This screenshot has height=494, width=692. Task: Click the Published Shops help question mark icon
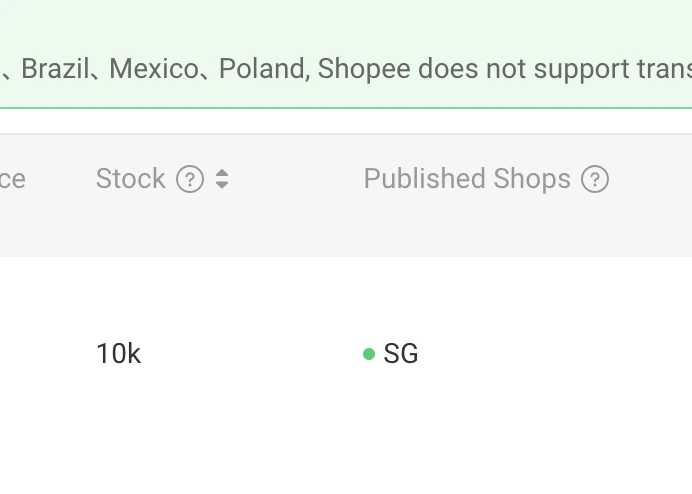(x=595, y=179)
